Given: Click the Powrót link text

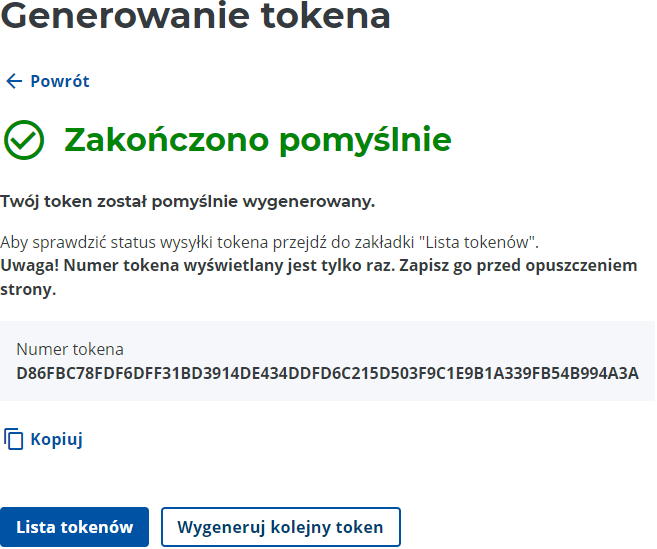Looking at the screenshot, I should click(60, 82).
